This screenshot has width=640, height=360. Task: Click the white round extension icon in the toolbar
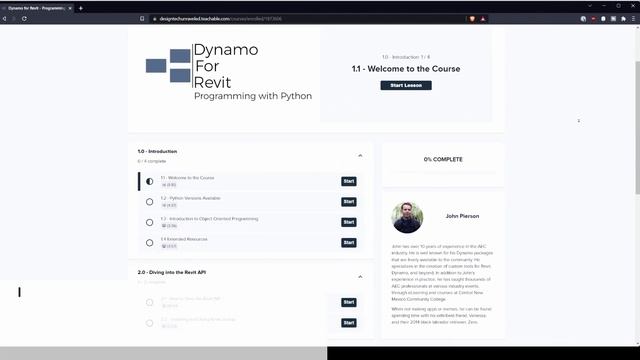(x=603, y=19)
